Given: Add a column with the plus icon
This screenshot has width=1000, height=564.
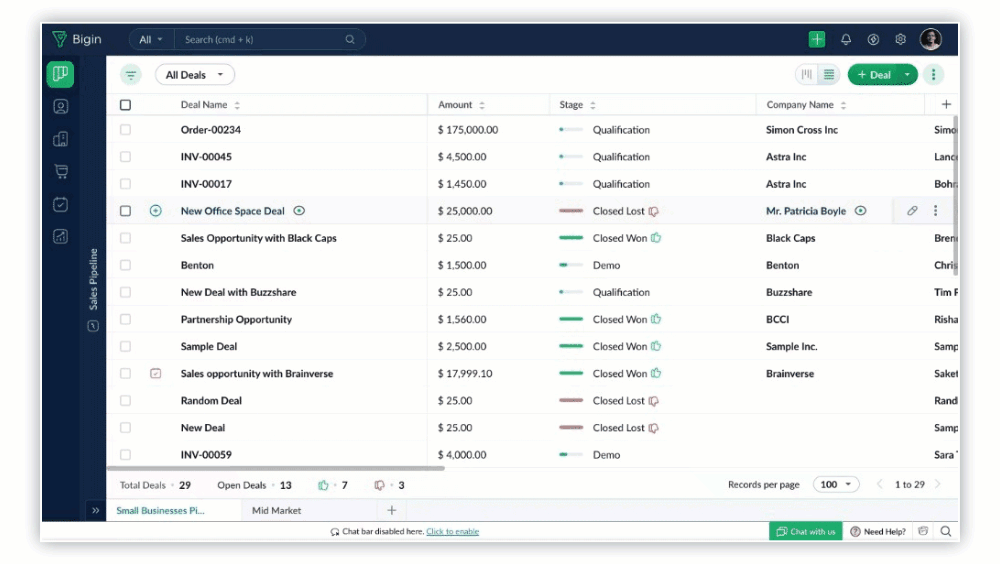Looking at the screenshot, I should pos(946,104).
